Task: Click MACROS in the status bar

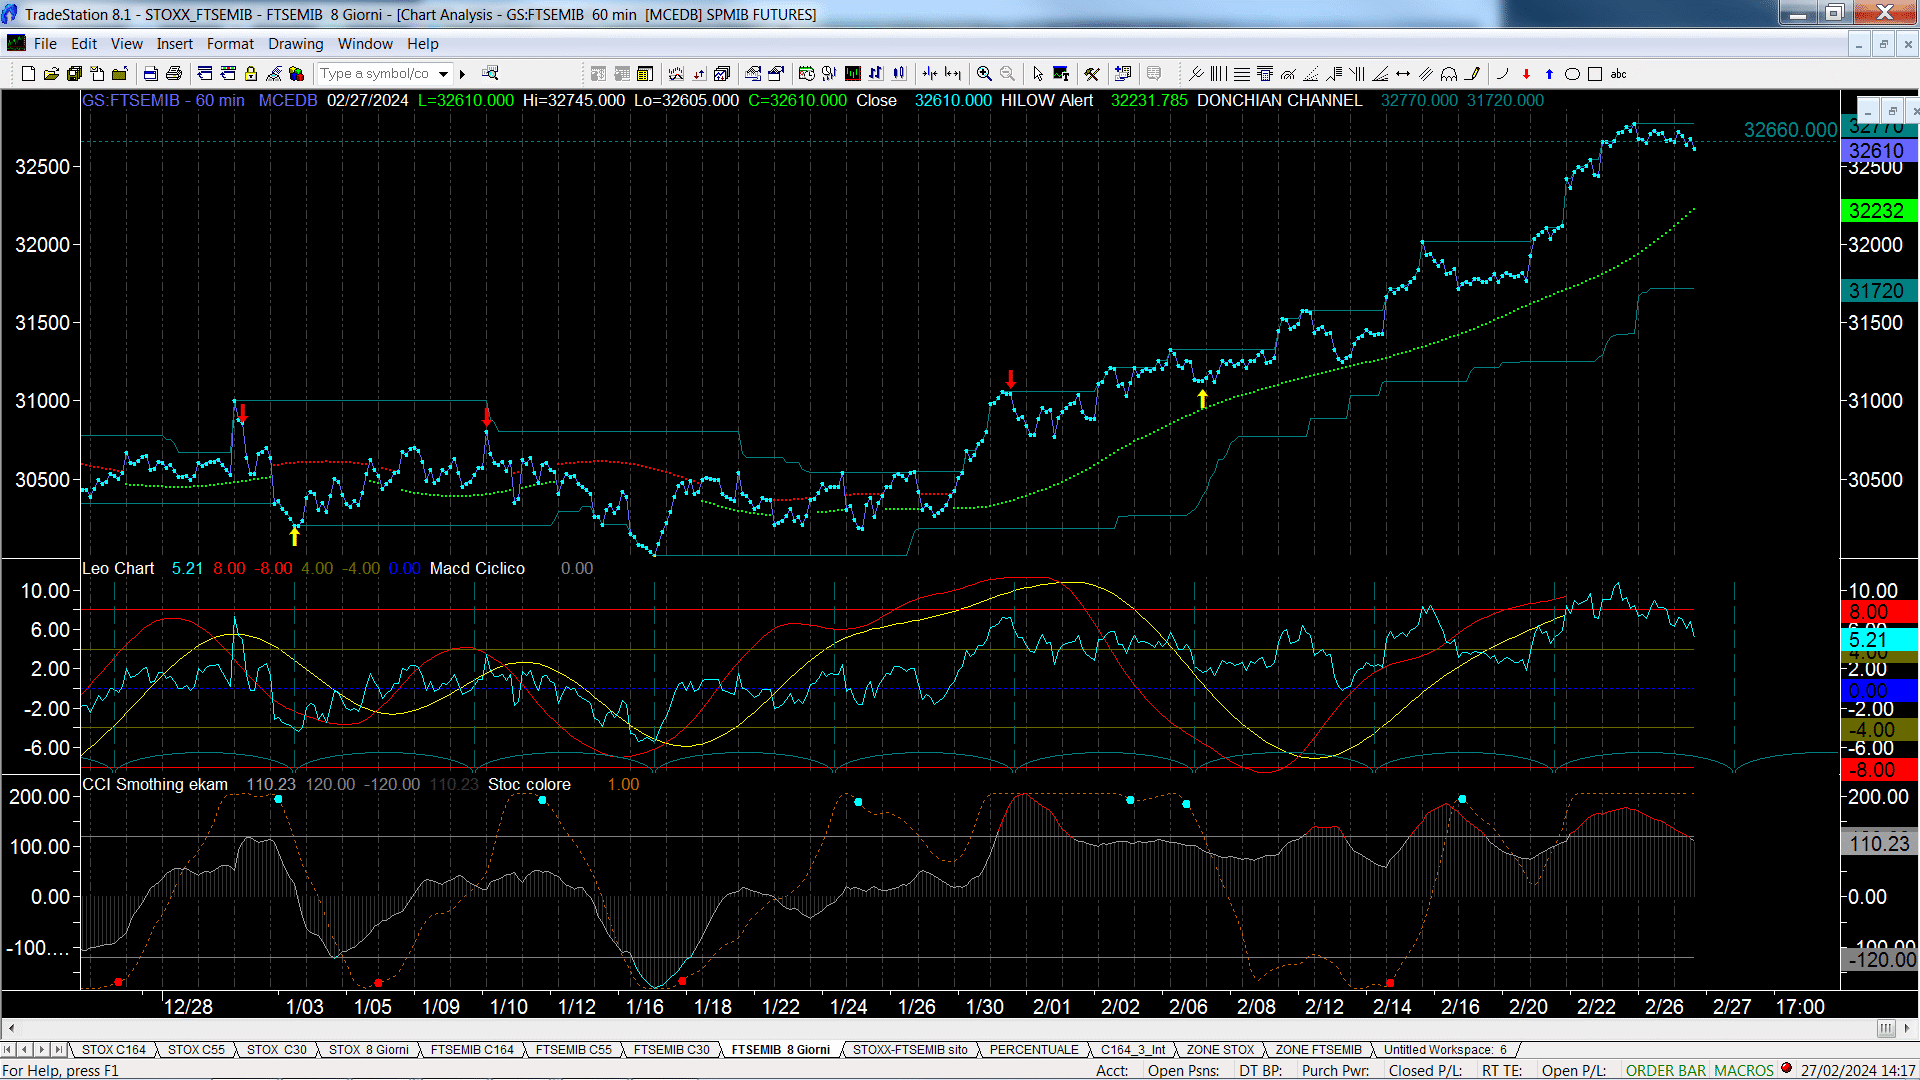Action: point(1744,1071)
